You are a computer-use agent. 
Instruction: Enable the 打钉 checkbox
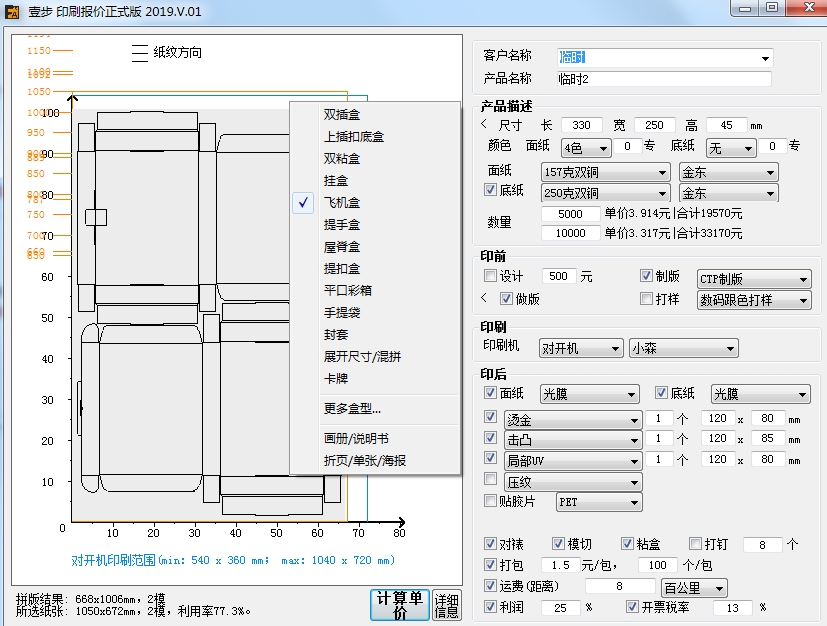696,543
